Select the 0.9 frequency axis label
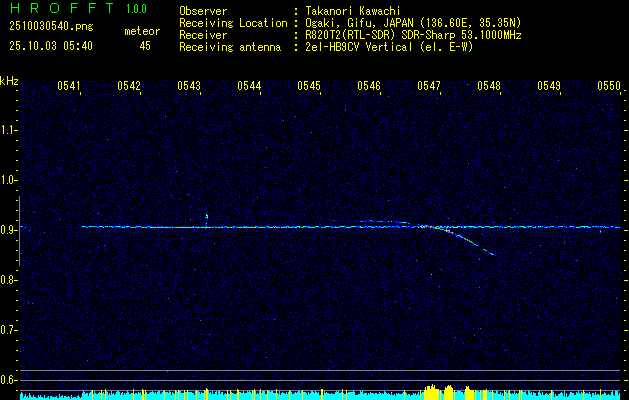 tap(9, 229)
